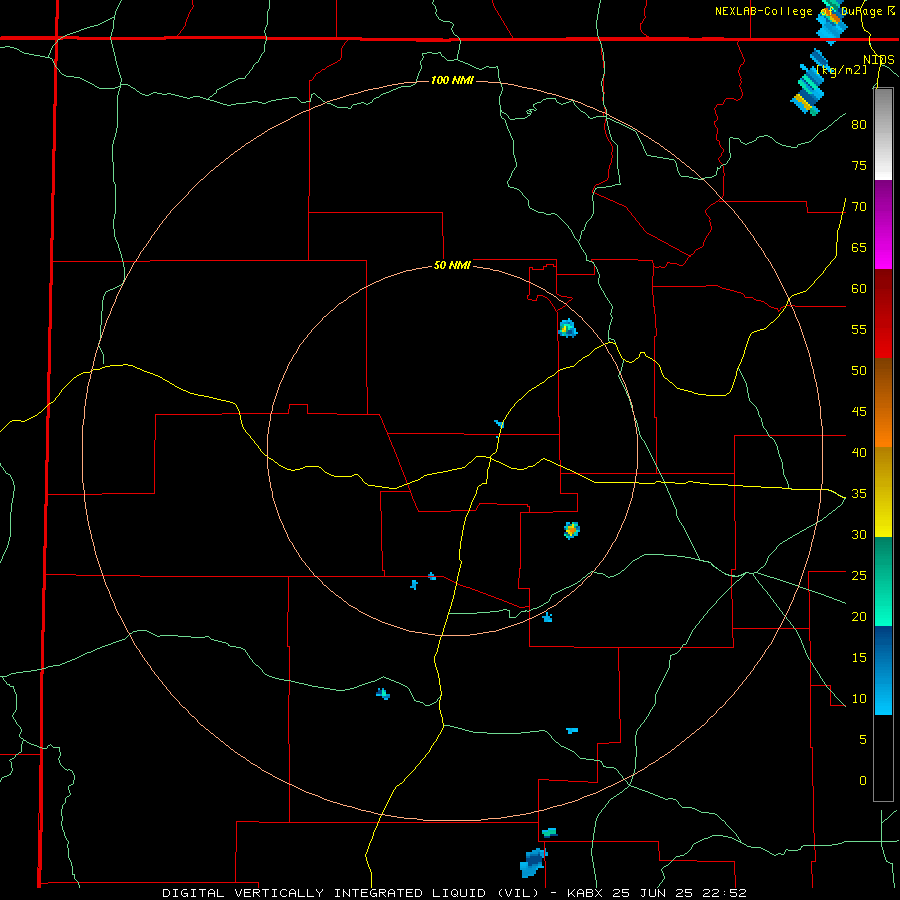Select the orange segment of the color bar
900x900 pixels.
click(x=883, y=426)
